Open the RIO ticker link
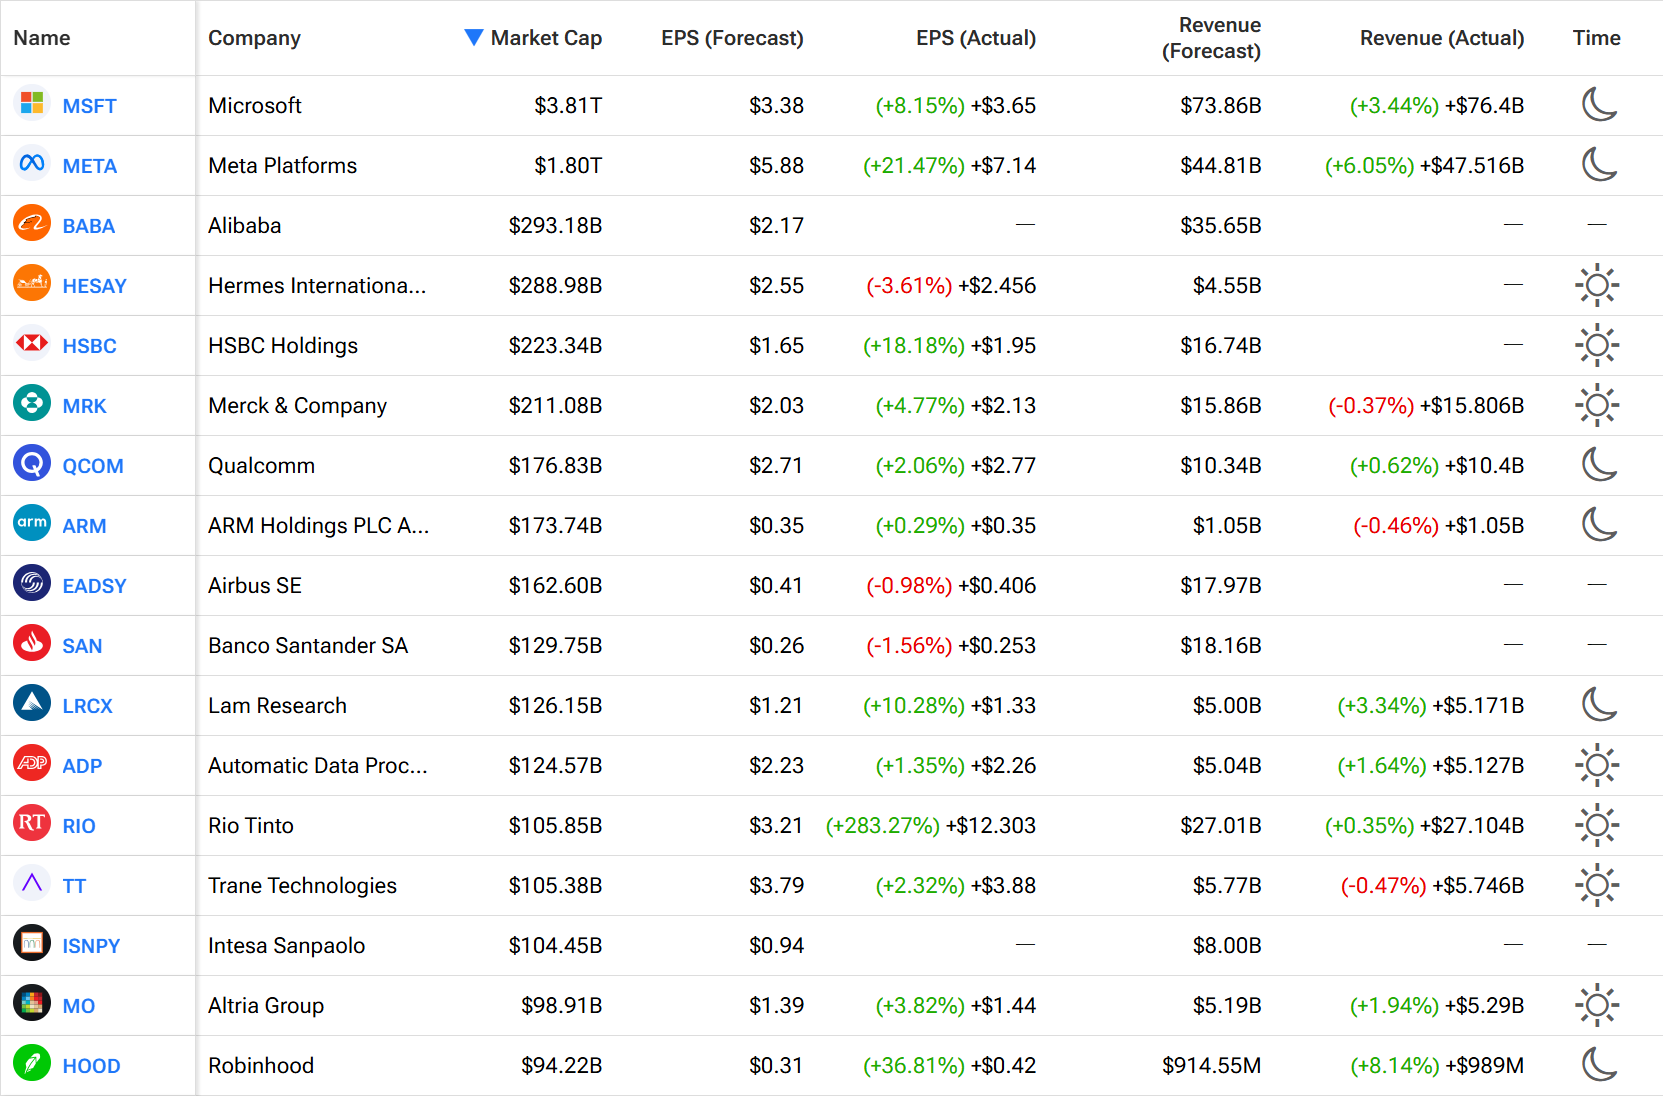Image resolution: width=1663 pixels, height=1096 pixels. coord(79,826)
